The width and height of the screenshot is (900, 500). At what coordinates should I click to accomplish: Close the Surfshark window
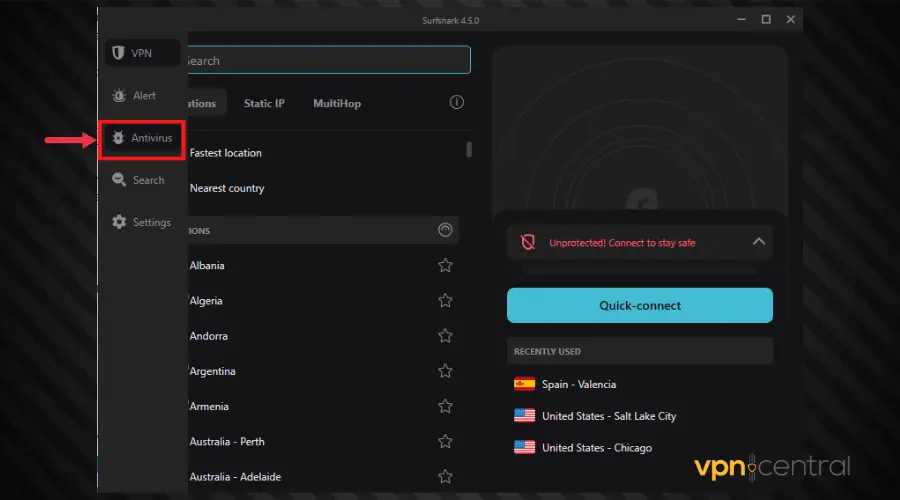(x=790, y=20)
